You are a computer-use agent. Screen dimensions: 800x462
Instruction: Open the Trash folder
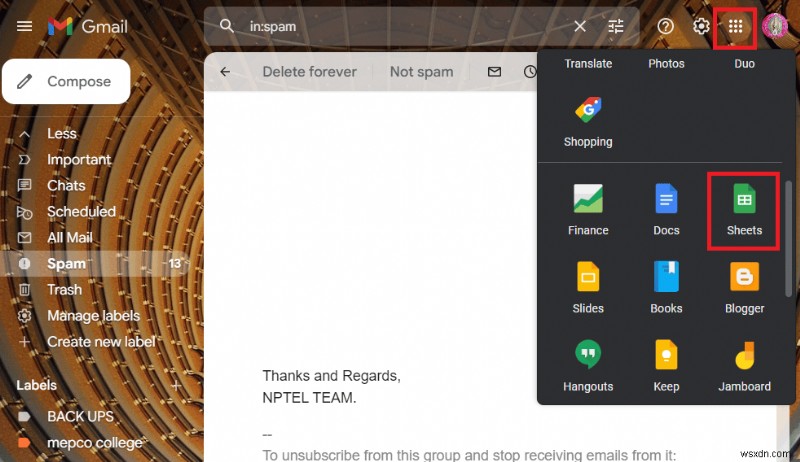tap(64, 290)
